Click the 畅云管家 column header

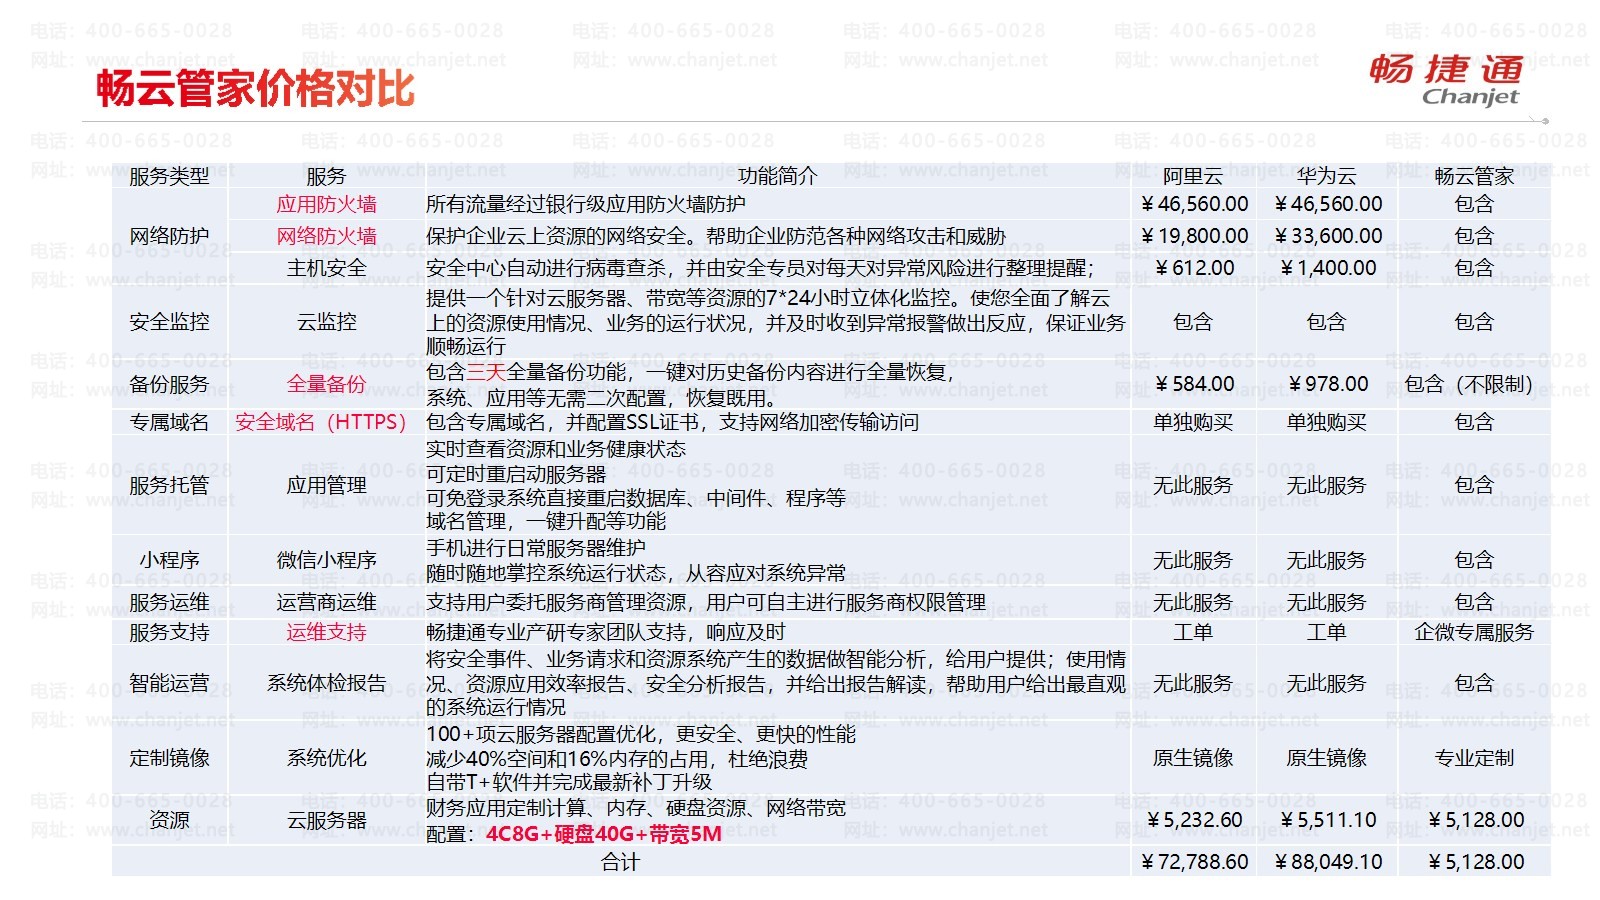1474,177
